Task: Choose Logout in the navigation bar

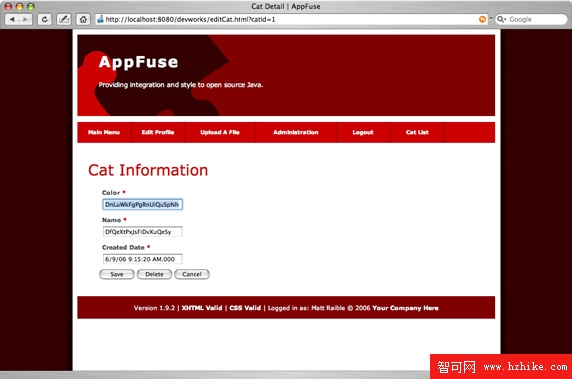Action: pyautogui.click(x=363, y=132)
